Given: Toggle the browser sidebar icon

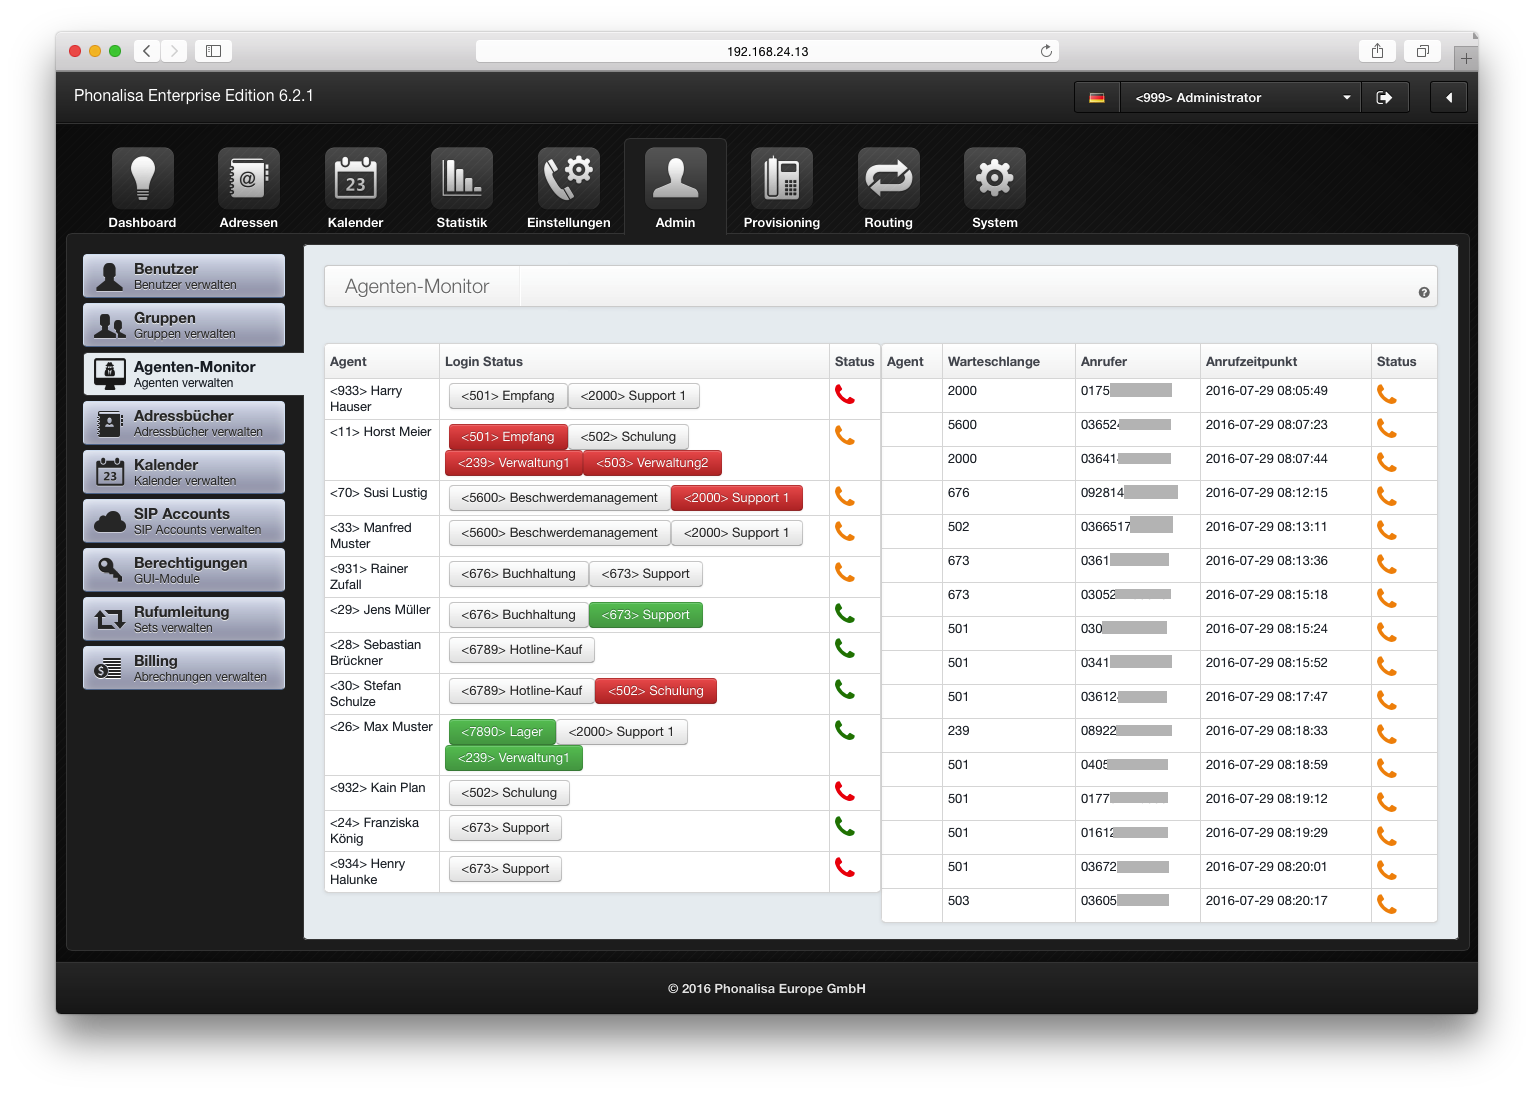Looking at the screenshot, I should (213, 51).
